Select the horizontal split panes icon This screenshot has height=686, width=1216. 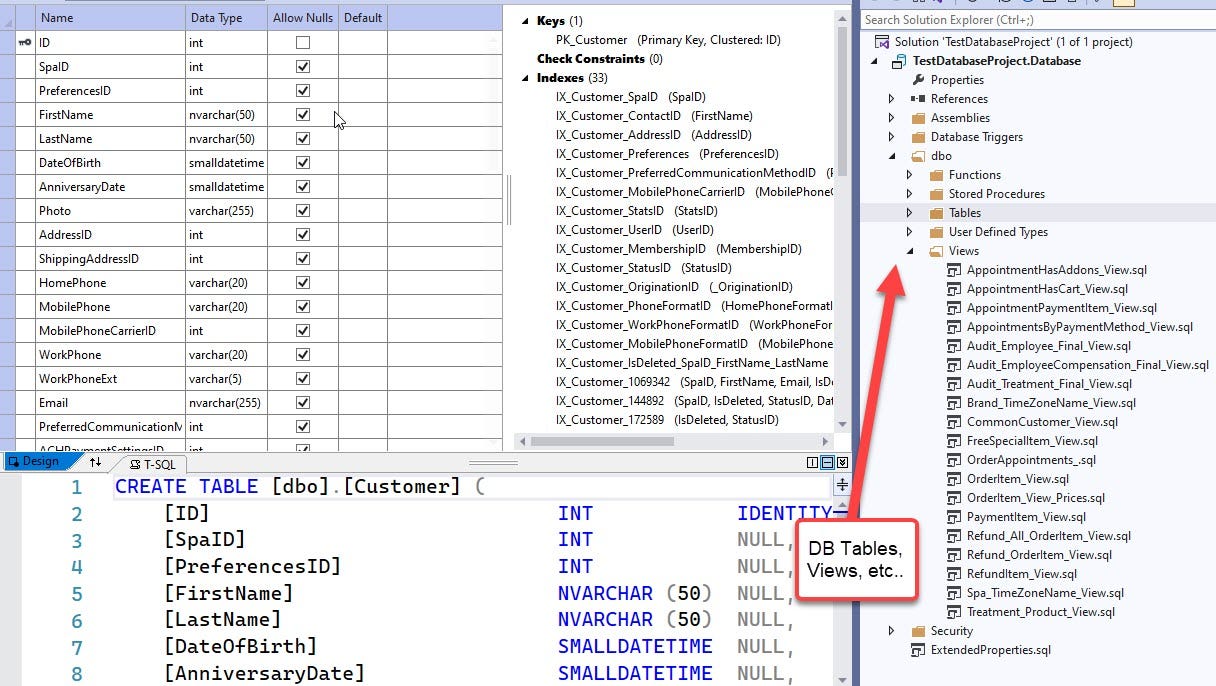(x=828, y=461)
